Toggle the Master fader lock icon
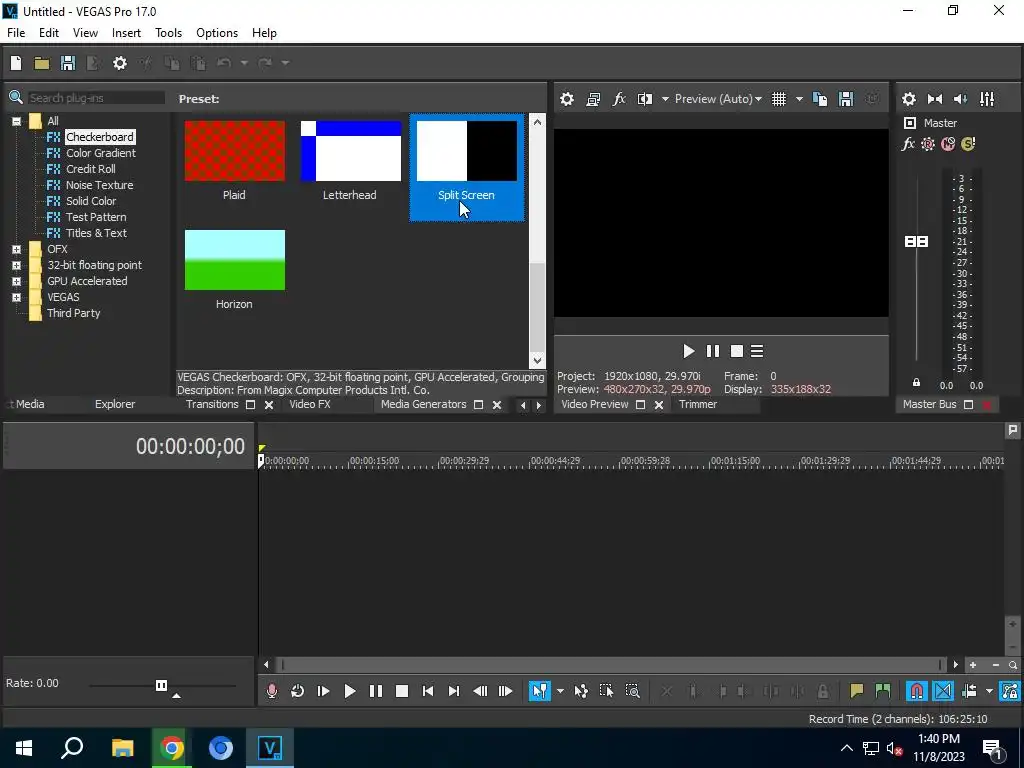This screenshot has height=768, width=1024. point(916,383)
